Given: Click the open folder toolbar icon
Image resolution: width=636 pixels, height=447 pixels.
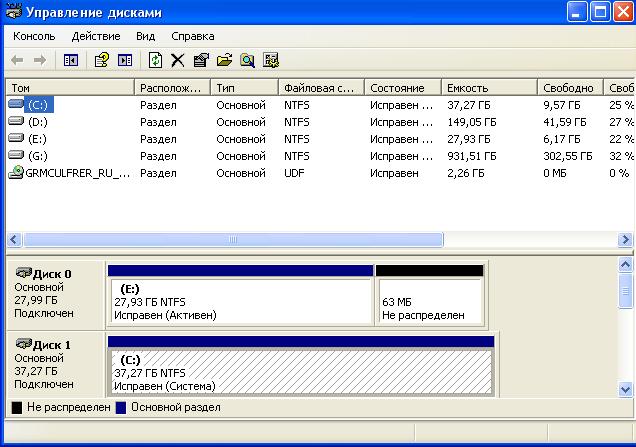Looking at the screenshot, I should 224,61.
